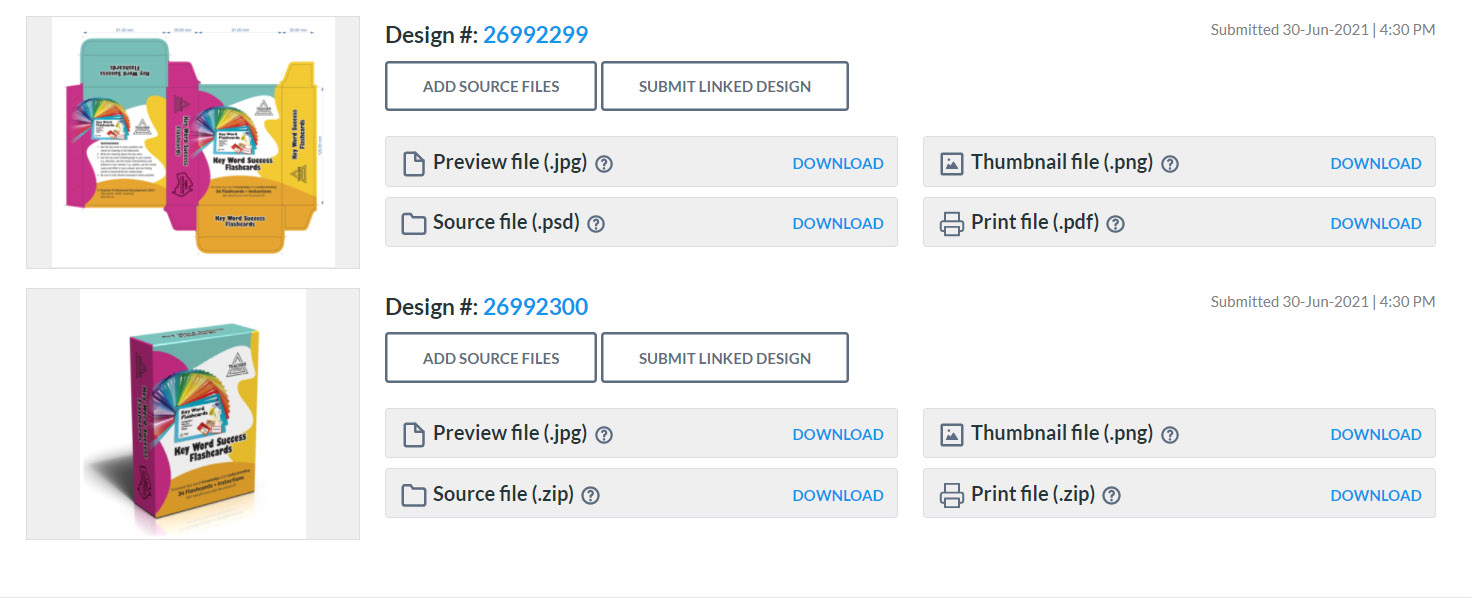Click help icon beside second design's Thumbnail file (.png)

pos(1170,435)
